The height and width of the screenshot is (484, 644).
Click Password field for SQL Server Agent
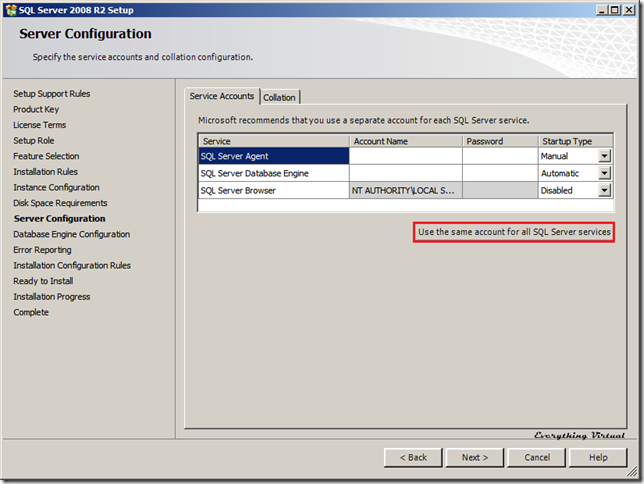(500, 156)
